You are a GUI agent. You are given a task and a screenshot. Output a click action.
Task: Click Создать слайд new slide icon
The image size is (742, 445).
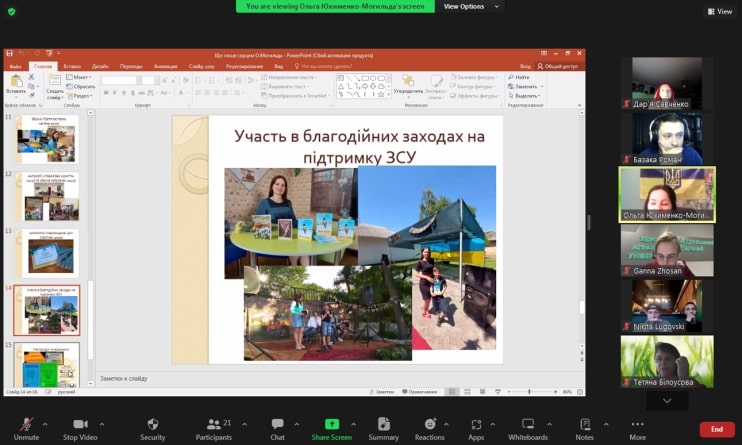[x=54, y=80]
